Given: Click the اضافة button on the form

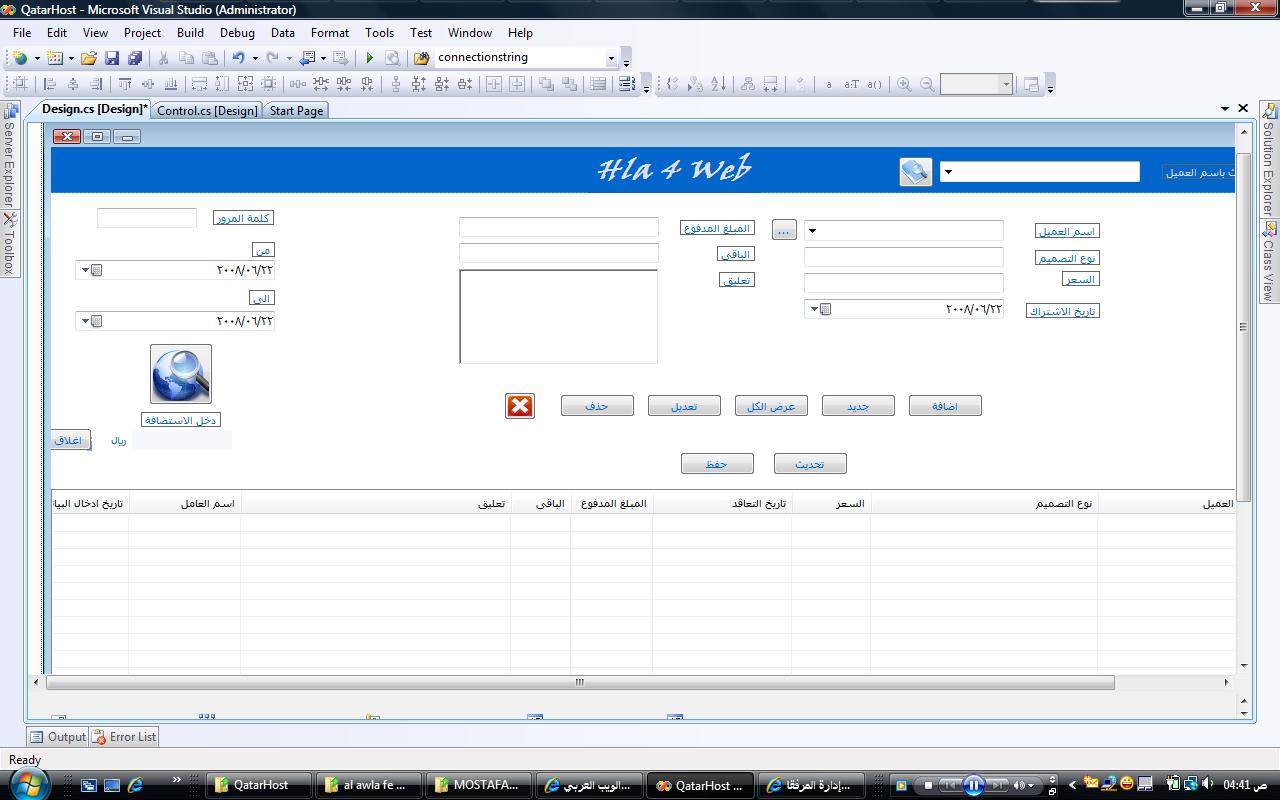Looking at the screenshot, I should pyautogui.click(x=945, y=406).
